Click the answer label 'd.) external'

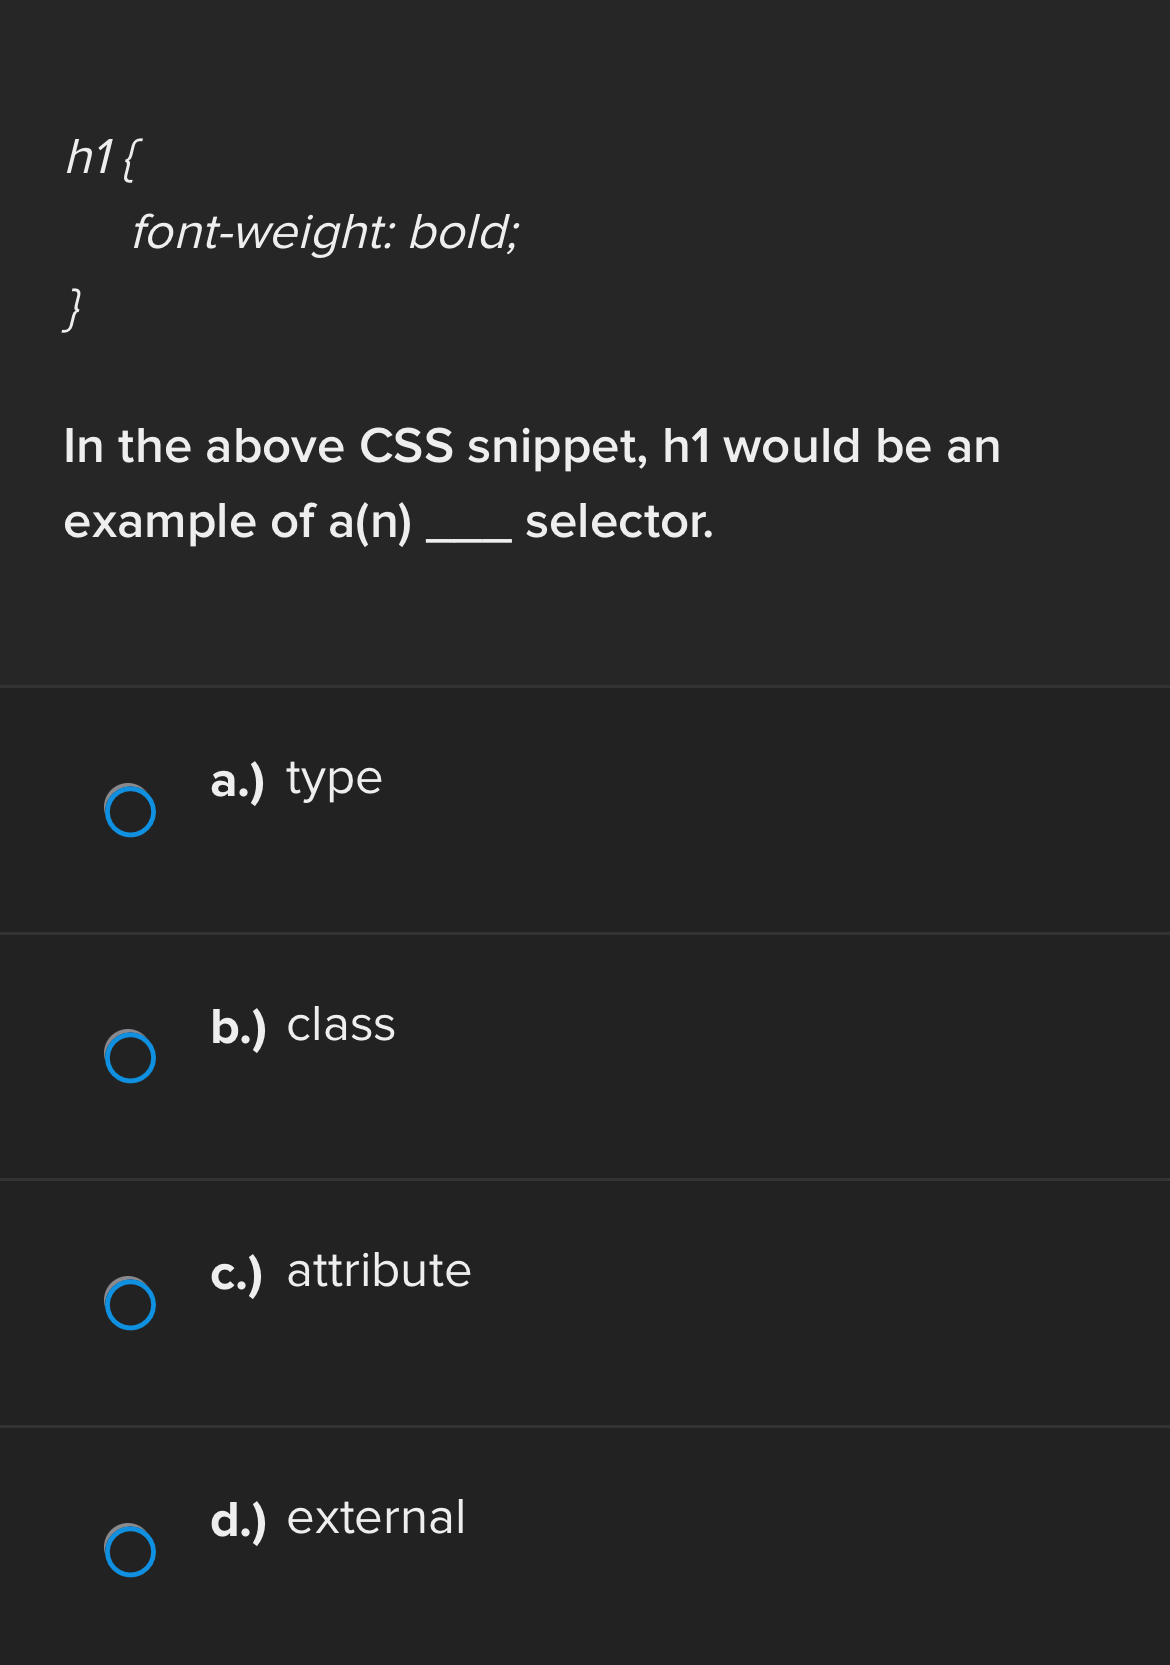pos(338,1518)
